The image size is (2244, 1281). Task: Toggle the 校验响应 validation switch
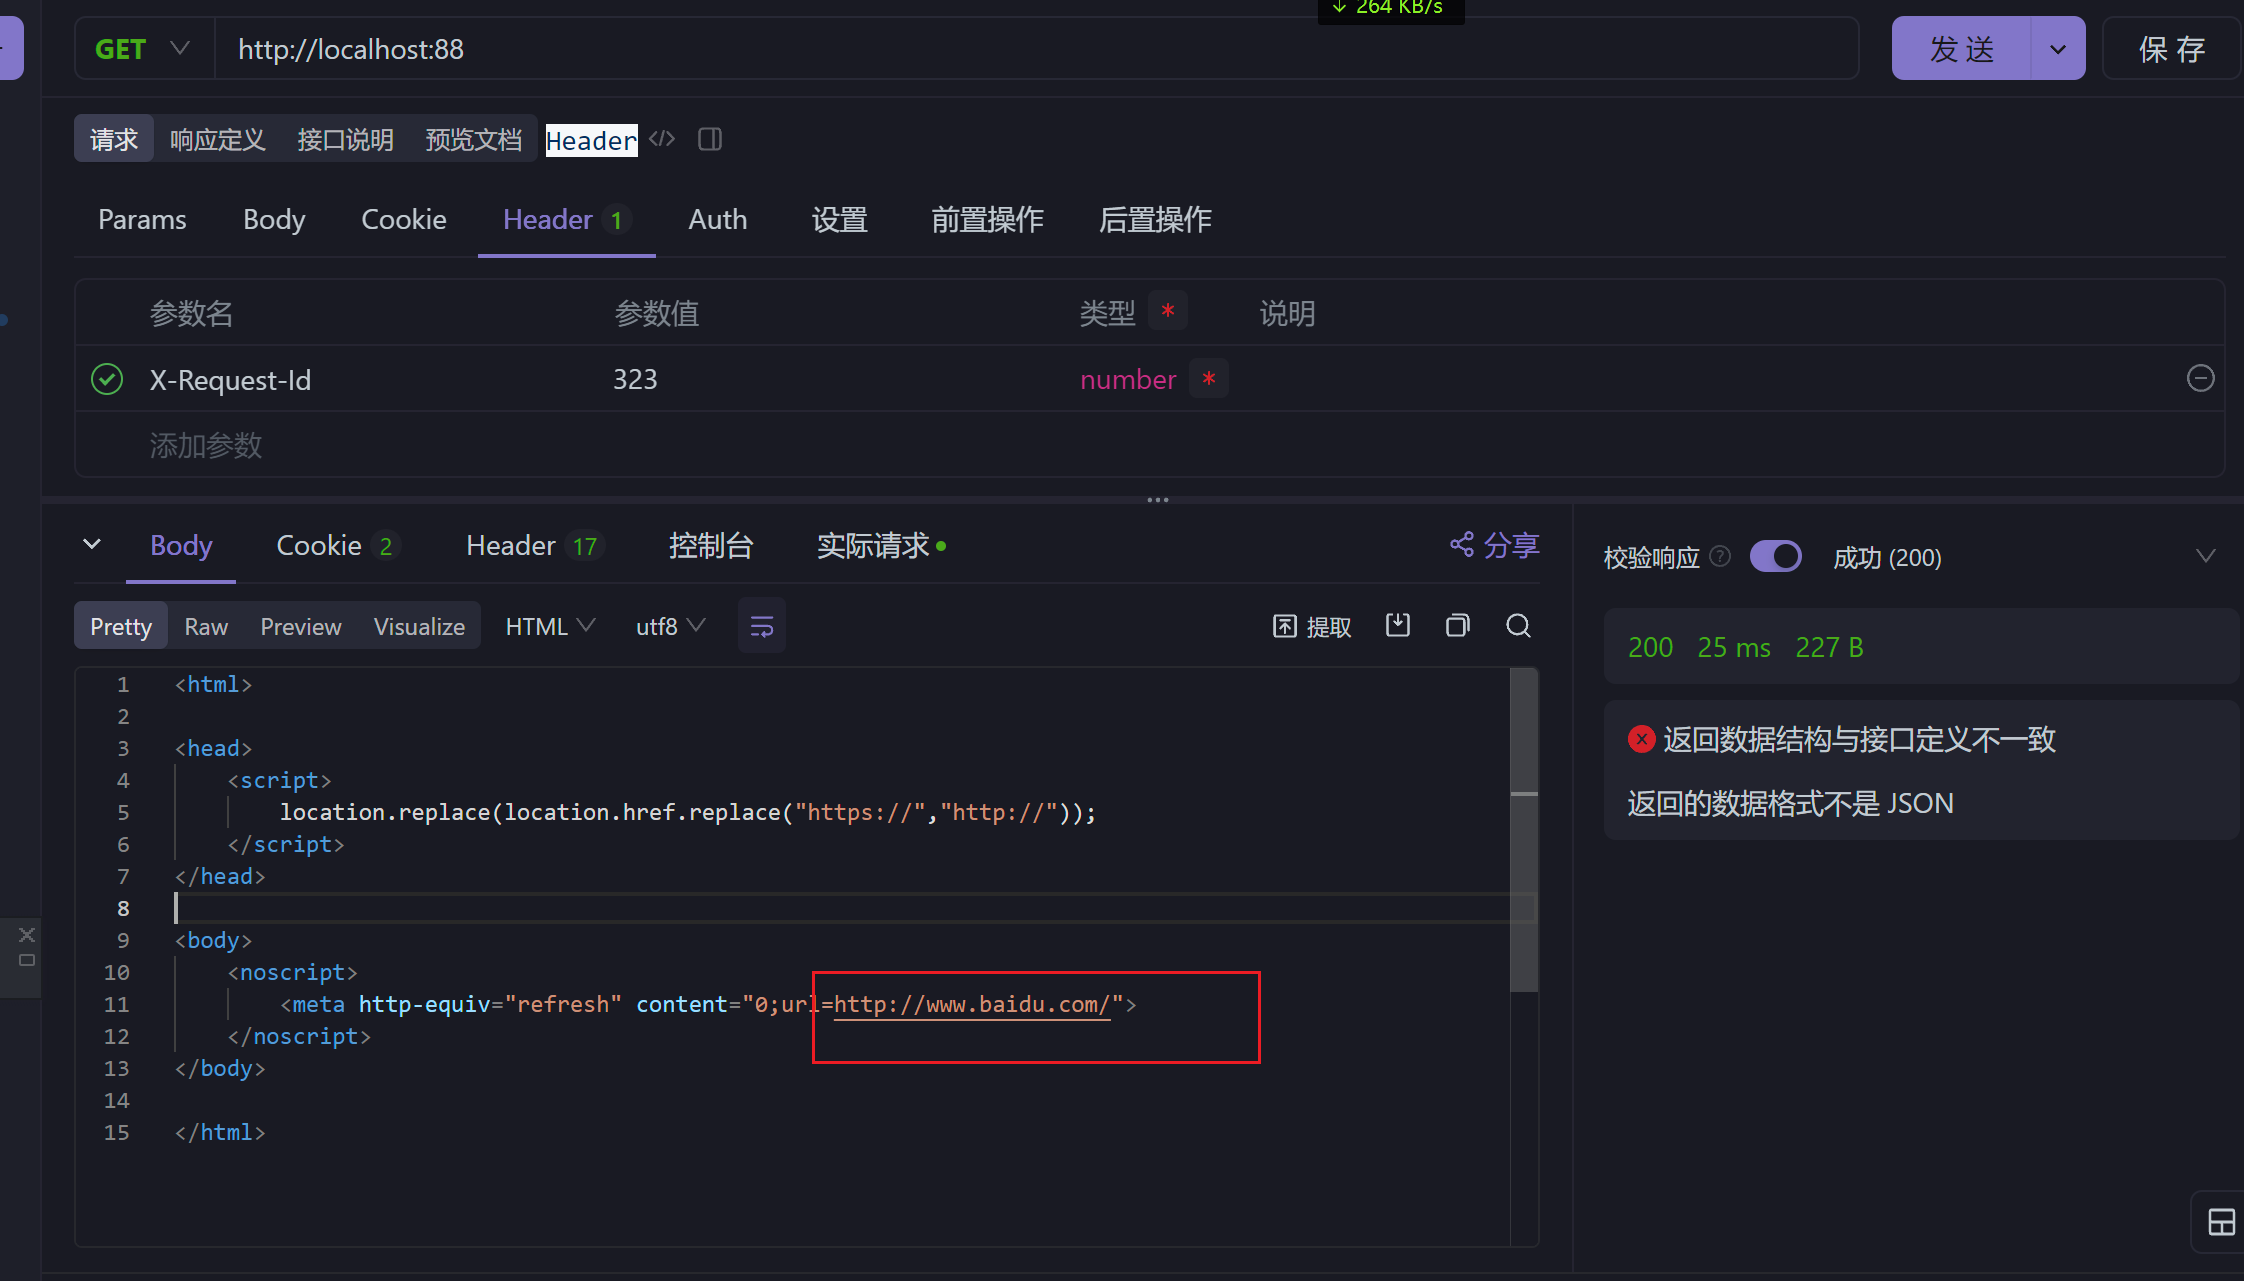click(1776, 556)
